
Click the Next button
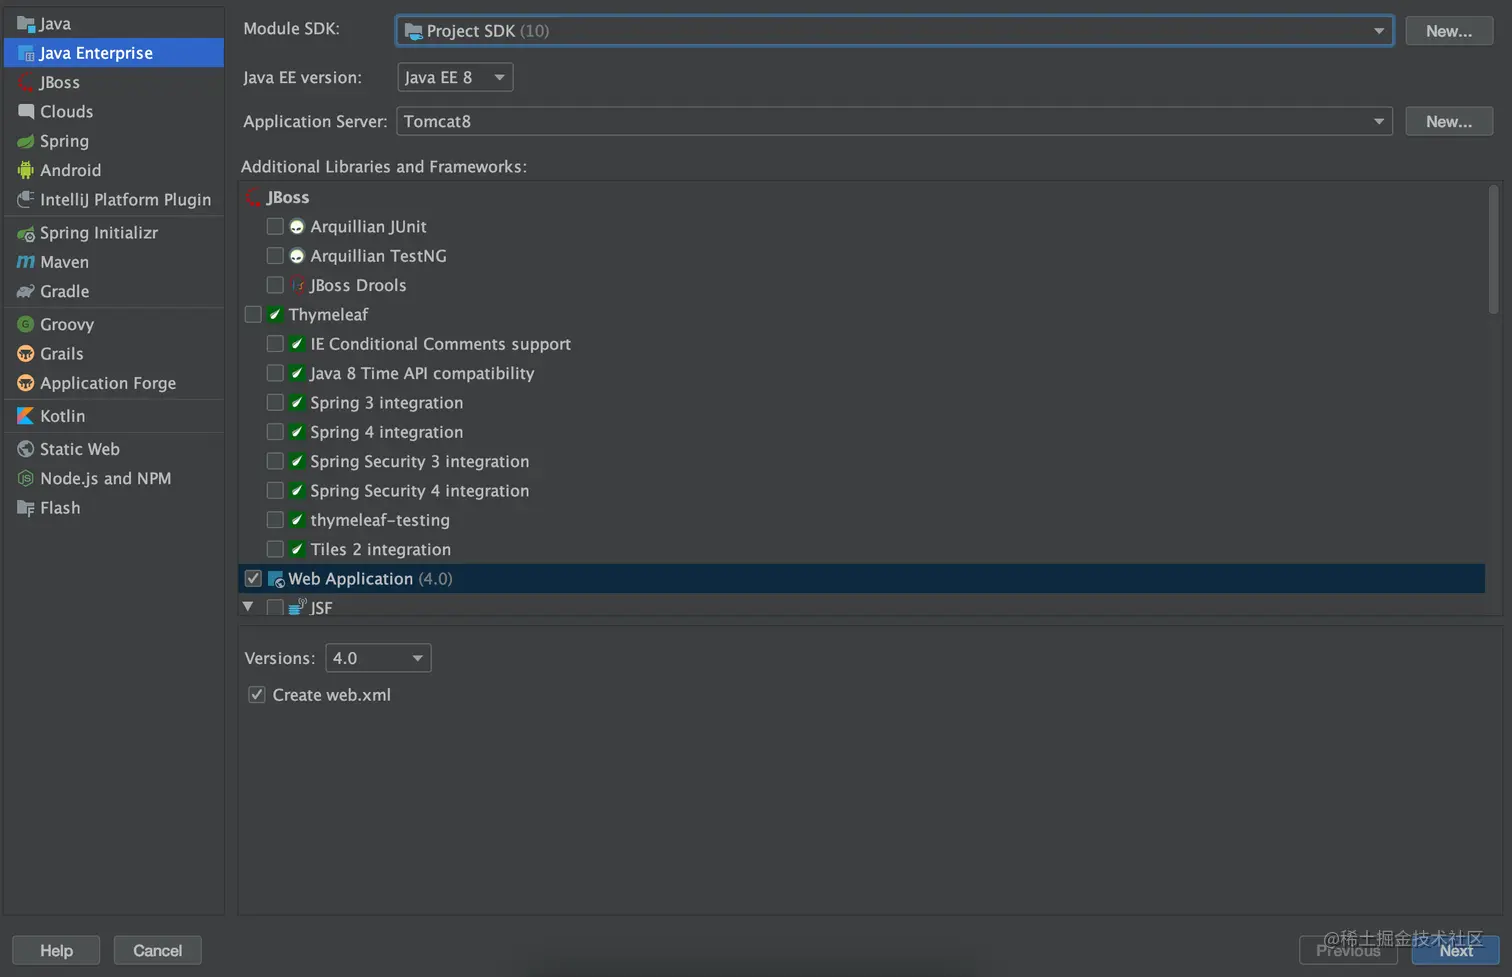click(x=1456, y=950)
